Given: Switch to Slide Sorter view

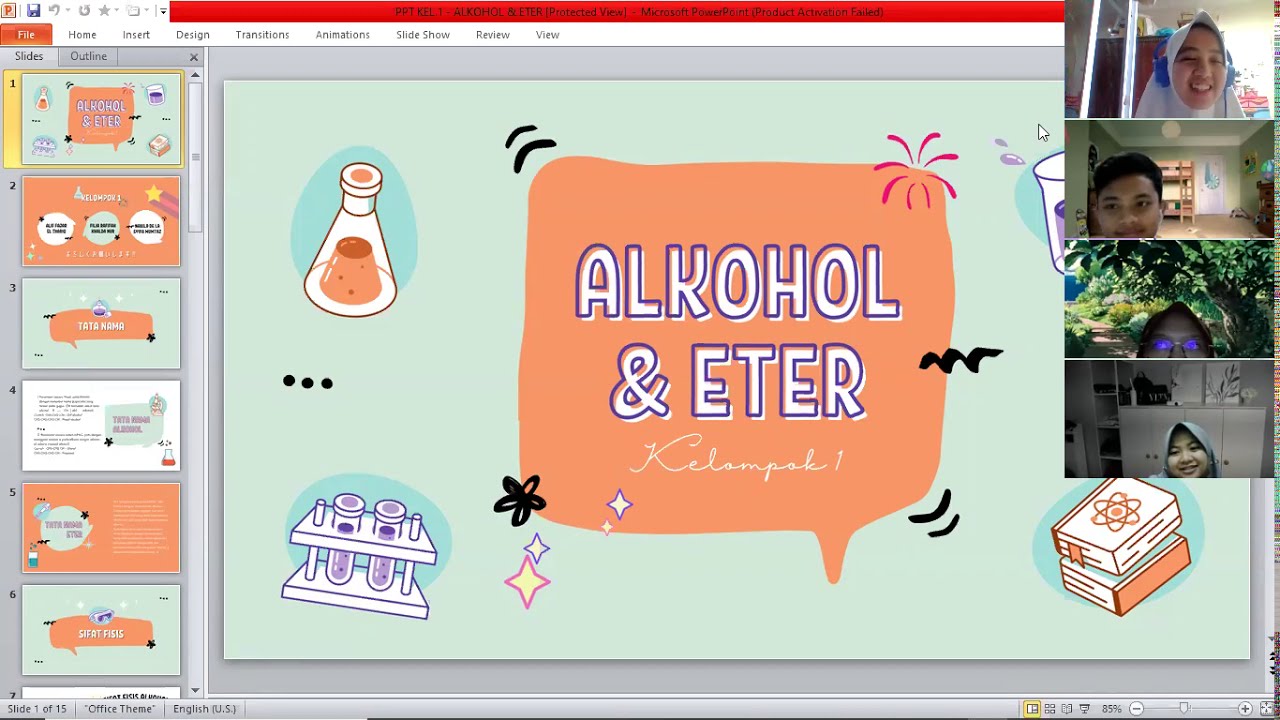Looking at the screenshot, I should tap(1050, 709).
